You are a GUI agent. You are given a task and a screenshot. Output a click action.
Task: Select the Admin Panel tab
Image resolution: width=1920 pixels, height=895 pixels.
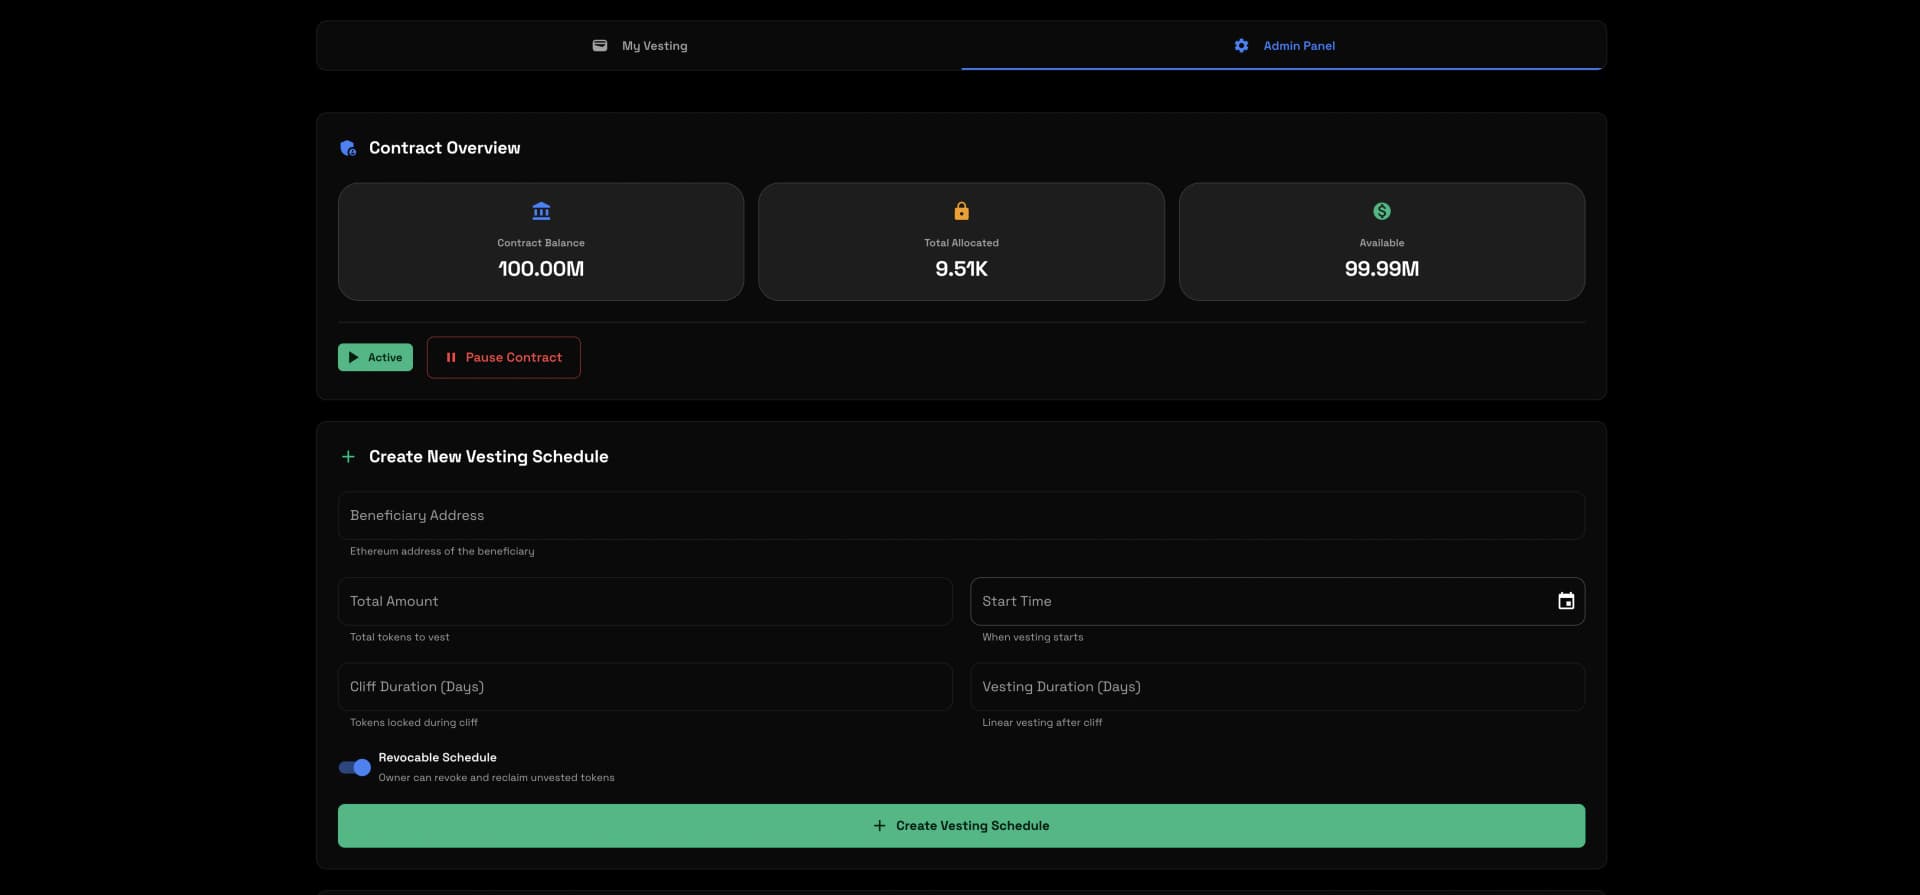[x=1283, y=46]
